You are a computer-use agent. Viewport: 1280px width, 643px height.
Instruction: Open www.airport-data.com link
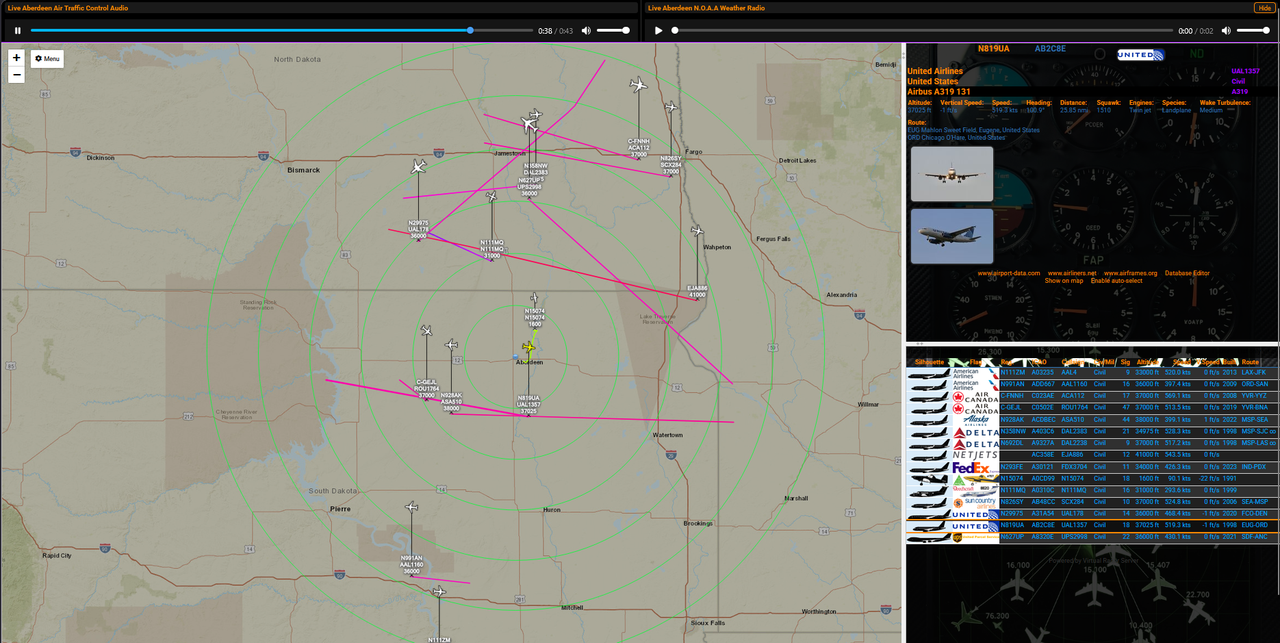tap(1008, 273)
